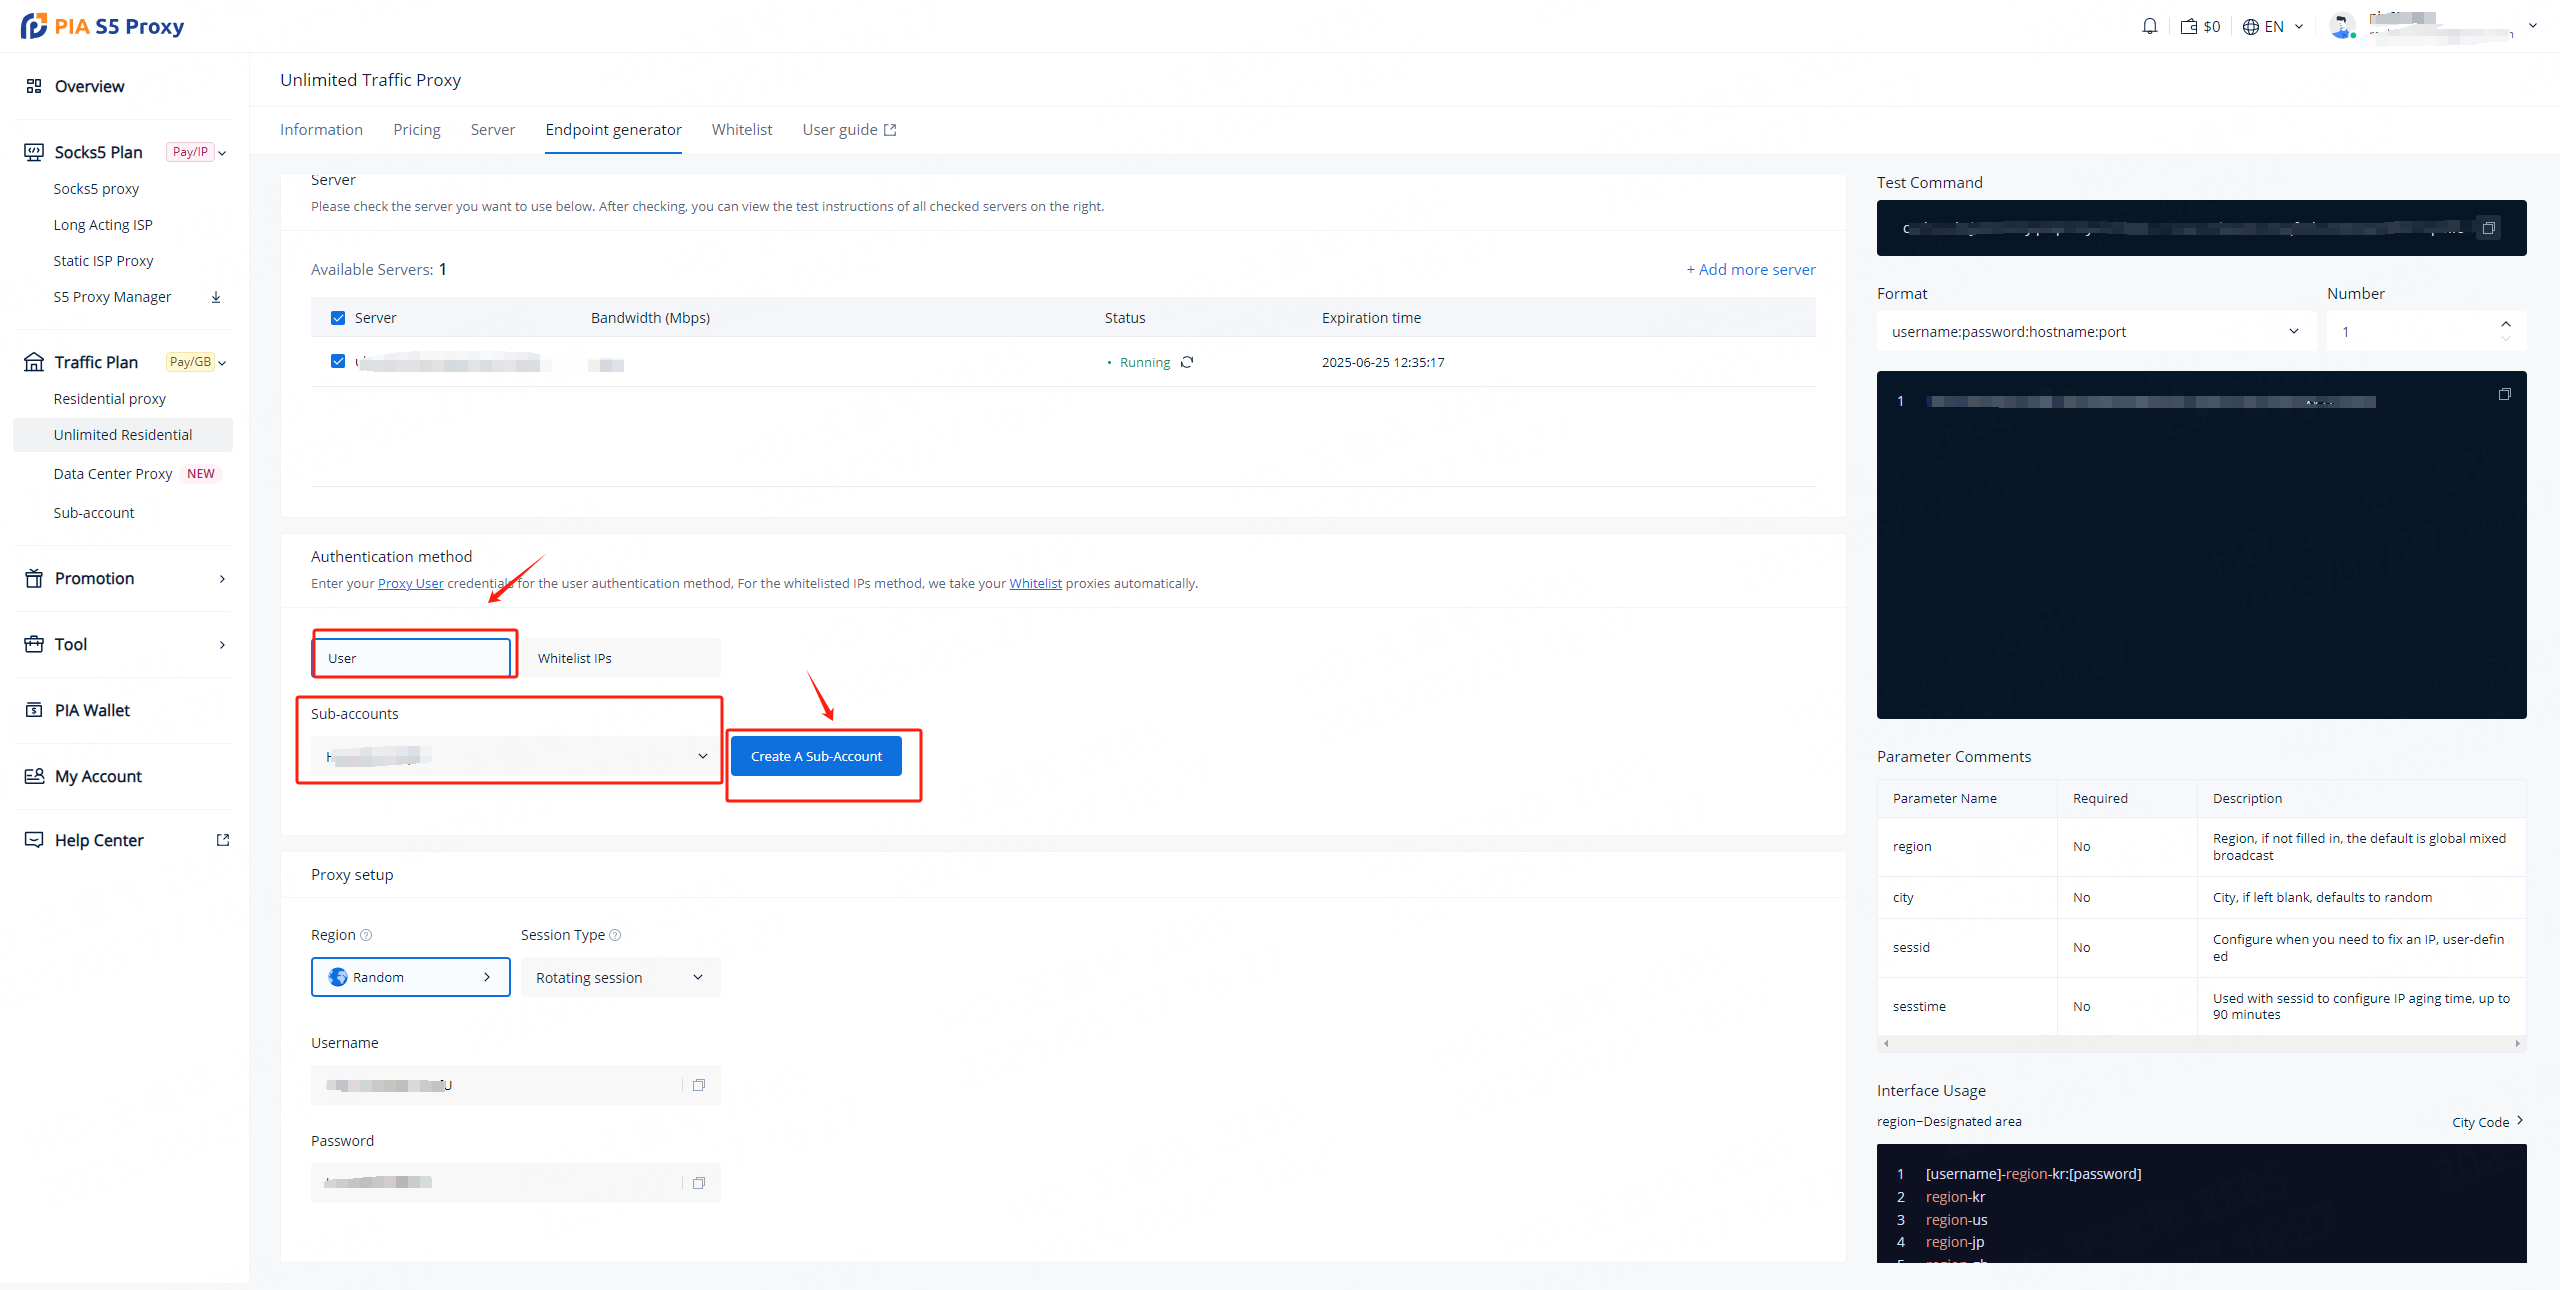Screen dimensions: 2560x1290
Task: Toggle the Server header select-all checkbox
Action: 338,318
